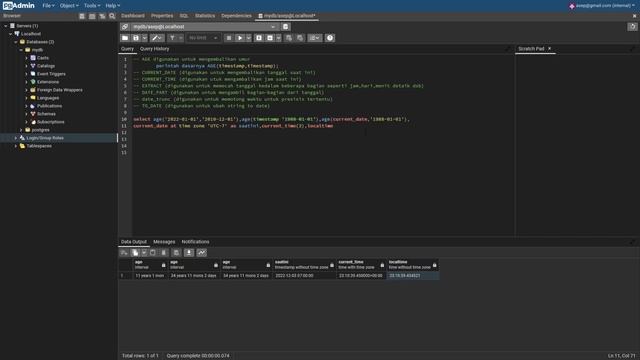
Task: Open the File menu
Action: (48, 6)
